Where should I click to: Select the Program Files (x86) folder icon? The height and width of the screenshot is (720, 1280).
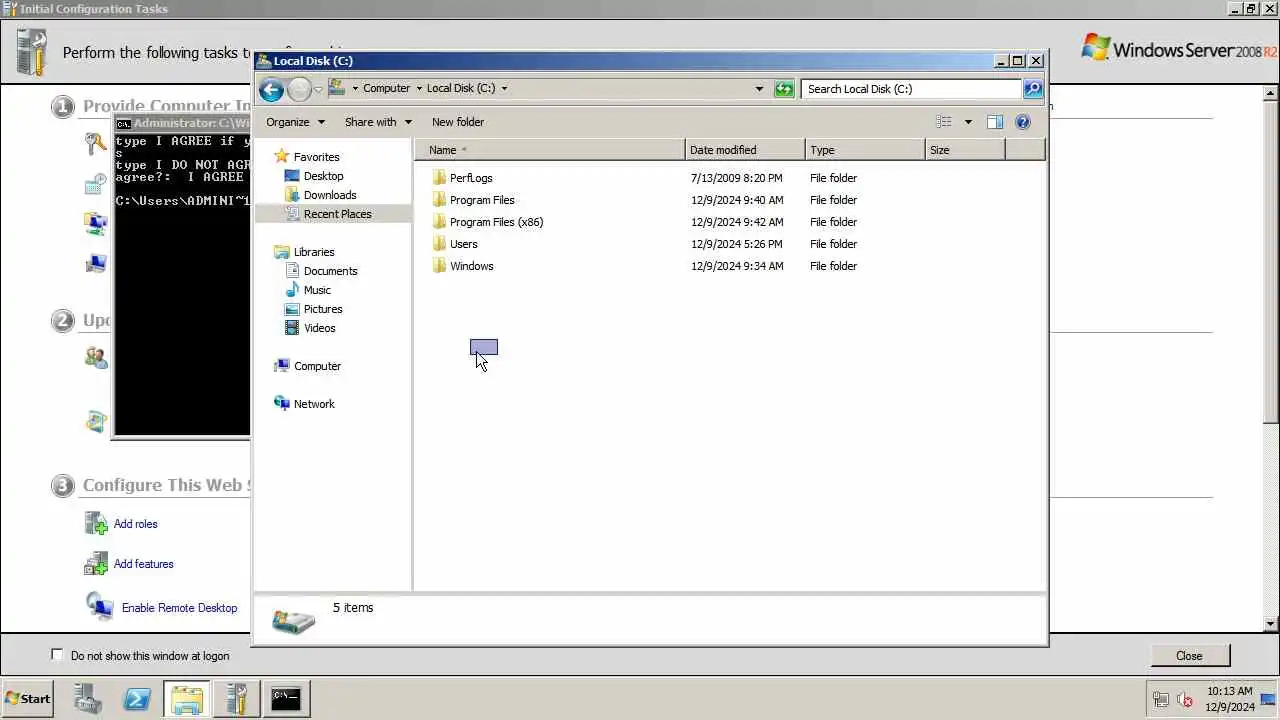[x=439, y=222]
